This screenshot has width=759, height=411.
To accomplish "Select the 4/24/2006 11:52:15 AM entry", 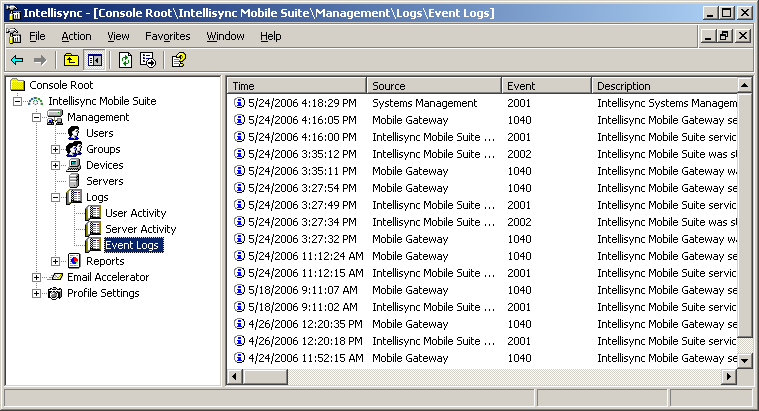I will tap(305, 358).
